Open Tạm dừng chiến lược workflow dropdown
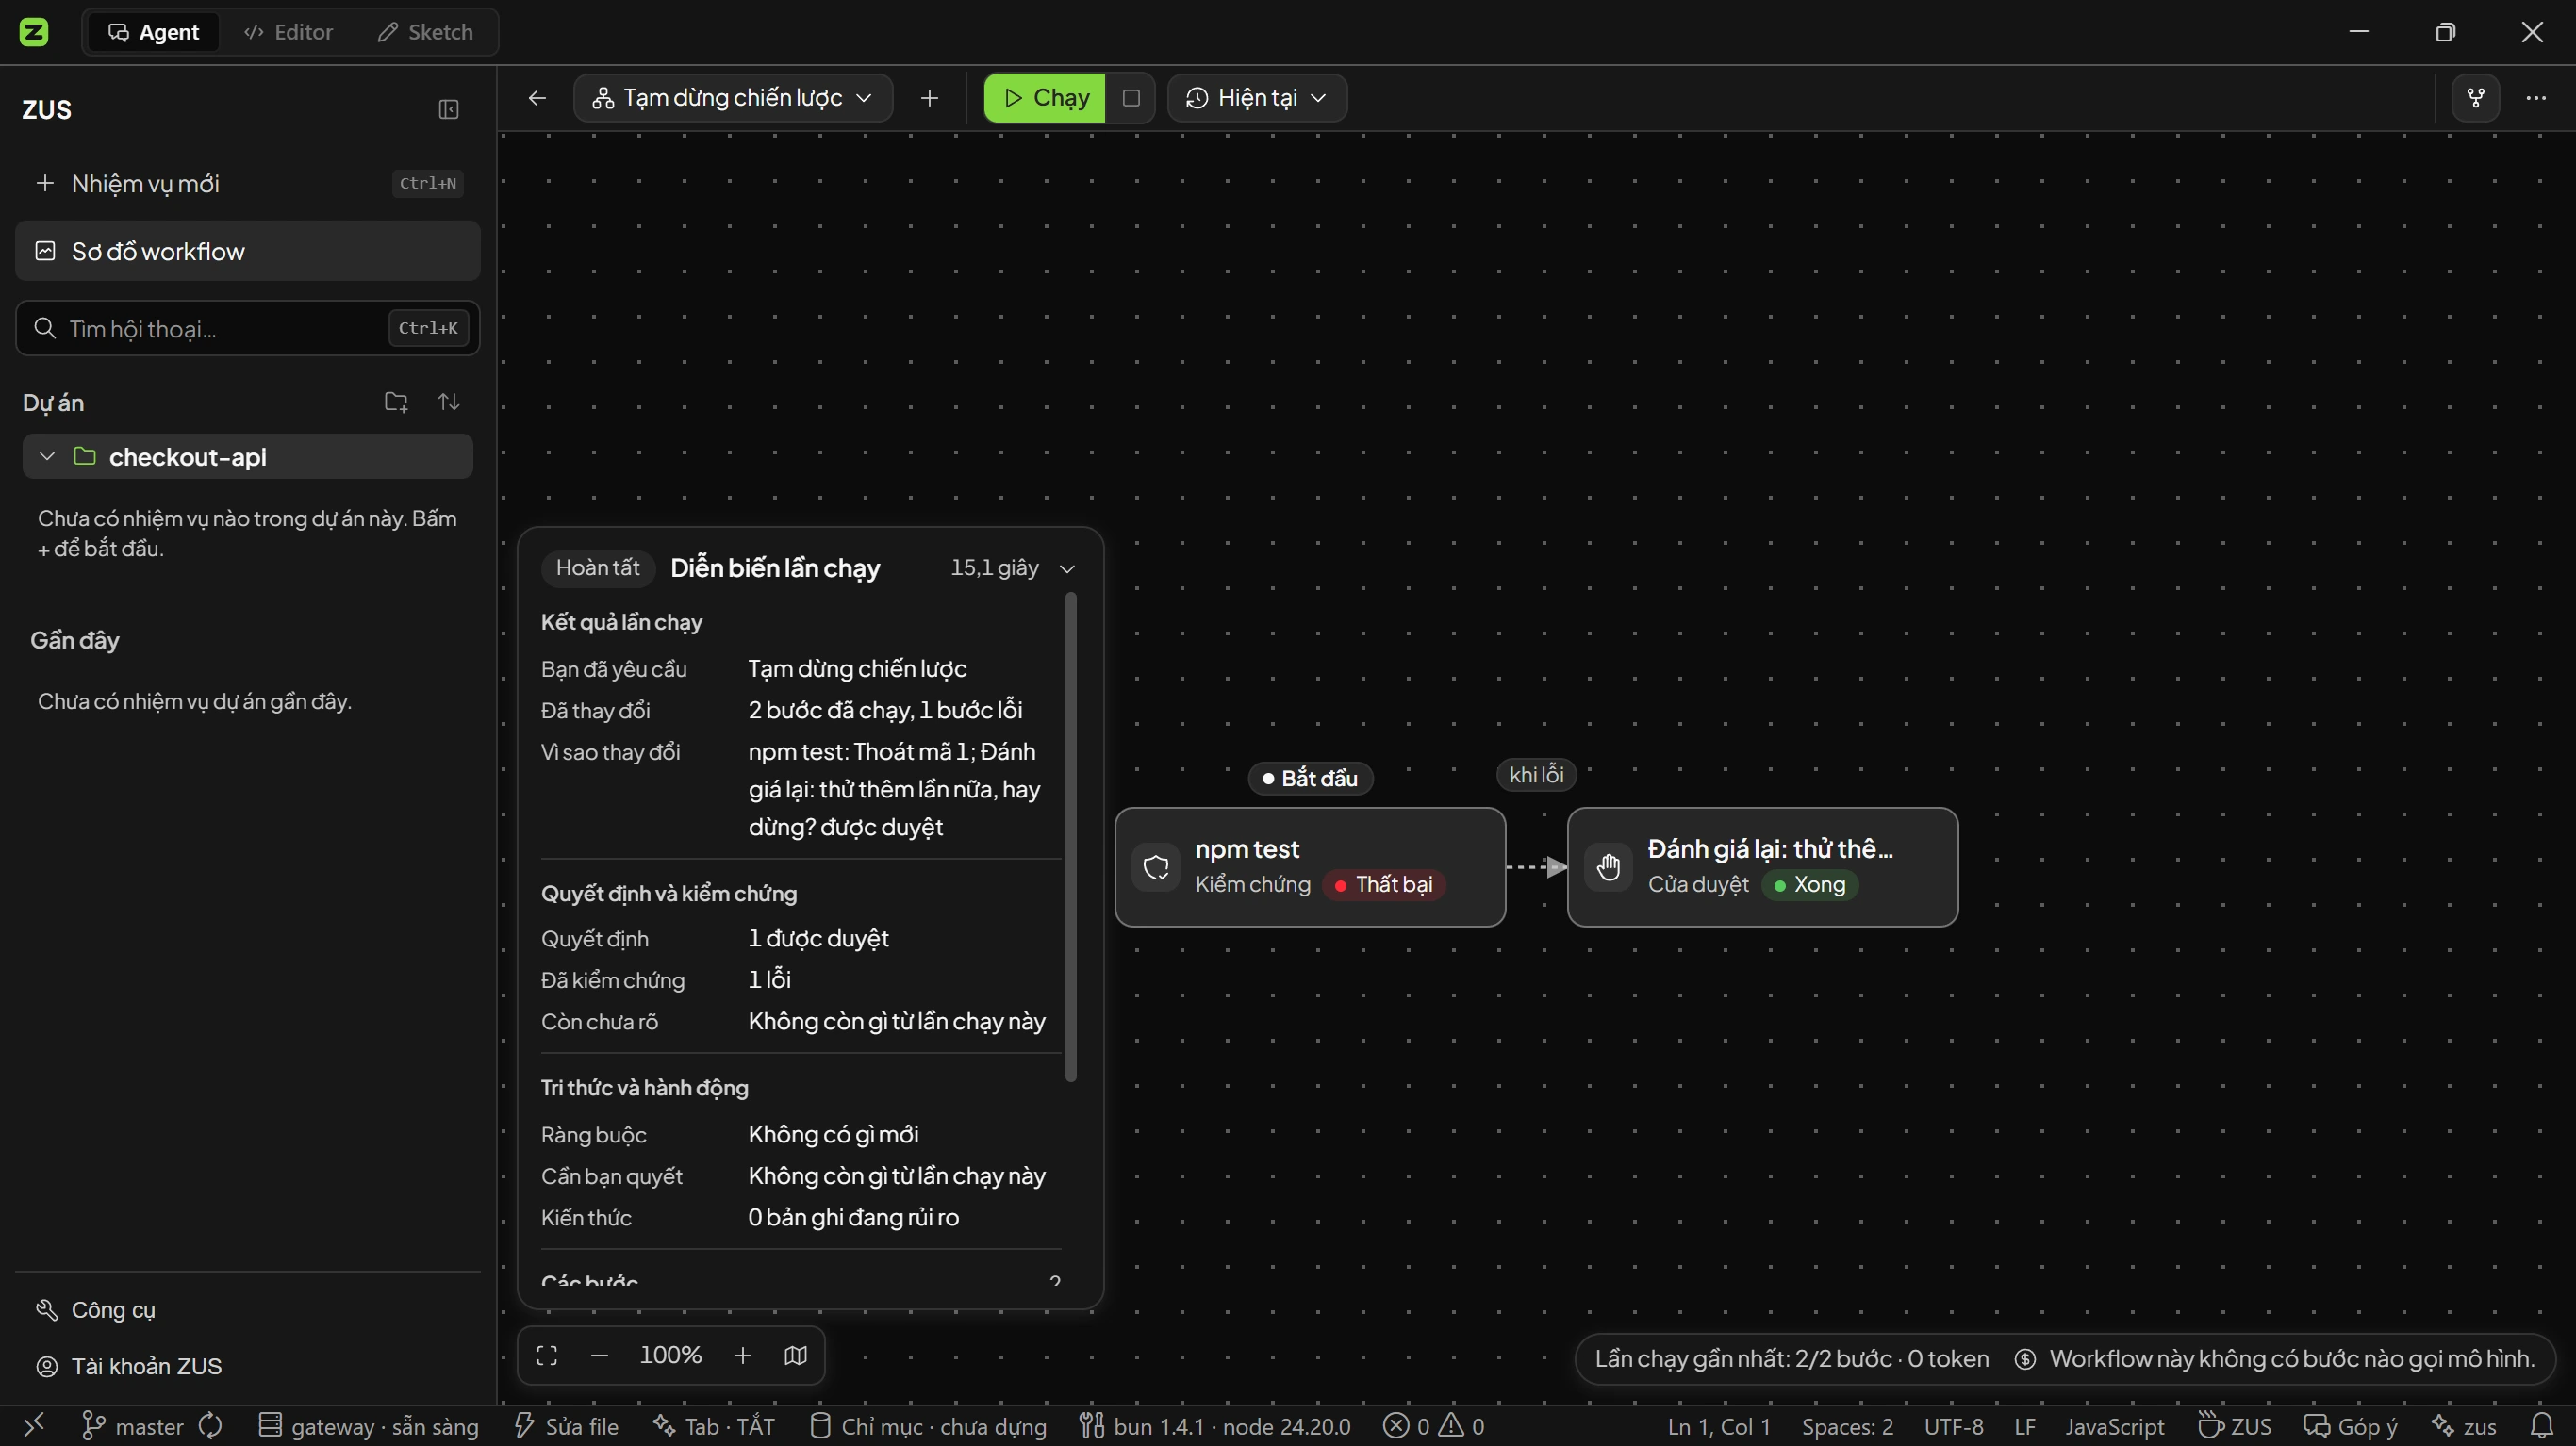The height and width of the screenshot is (1446, 2576). (x=733, y=98)
